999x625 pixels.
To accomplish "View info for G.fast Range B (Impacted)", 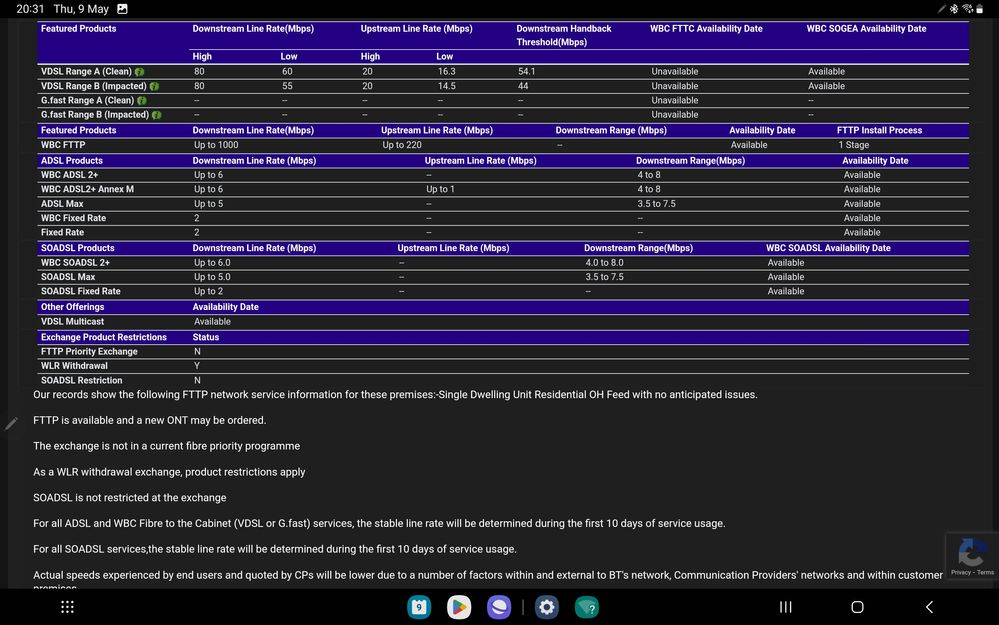I will pyautogui.click(x=156, y=114).
